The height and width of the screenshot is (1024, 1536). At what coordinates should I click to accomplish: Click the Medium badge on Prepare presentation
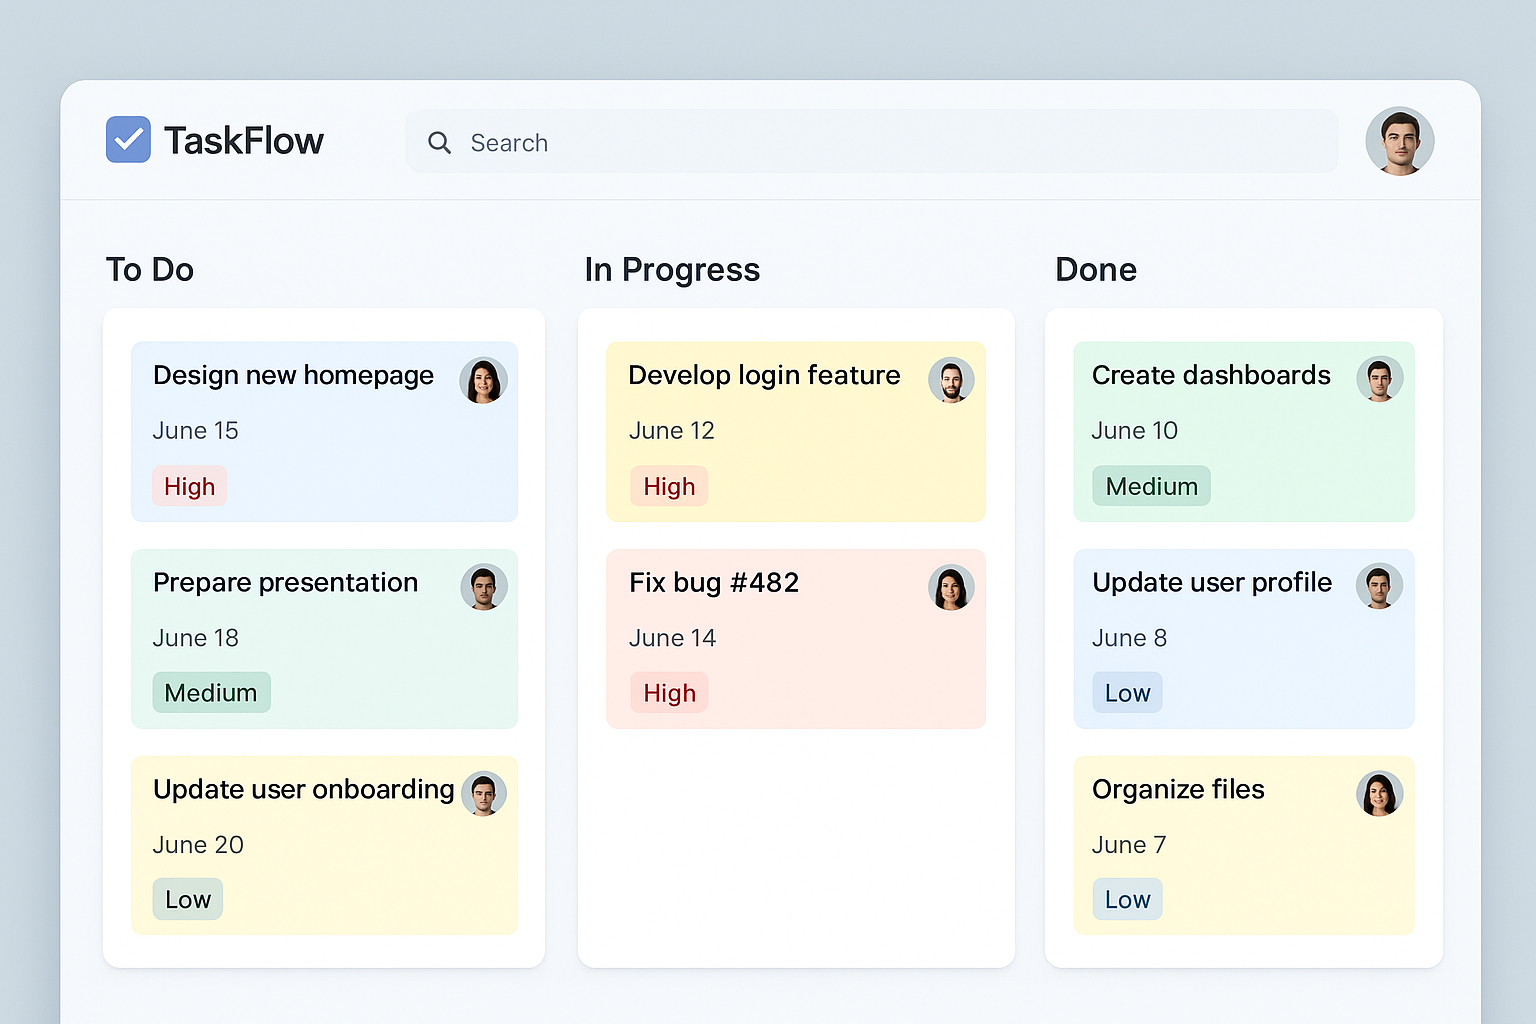(x=211, y=692)
